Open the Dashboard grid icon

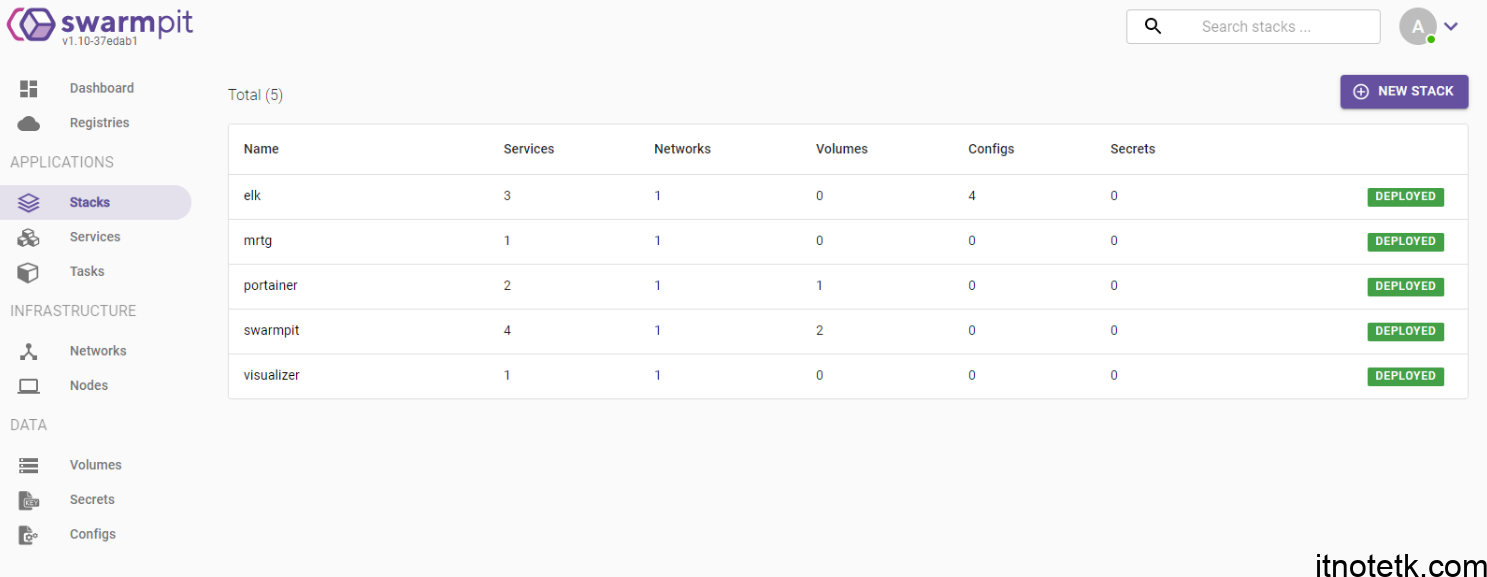click(28, 89)
